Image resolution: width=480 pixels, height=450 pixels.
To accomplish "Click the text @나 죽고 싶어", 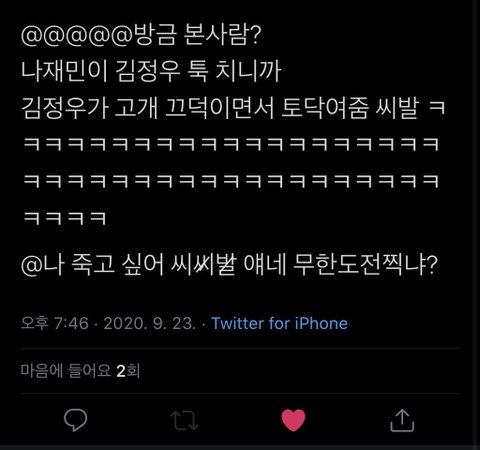I will click(x=93, y=265).
